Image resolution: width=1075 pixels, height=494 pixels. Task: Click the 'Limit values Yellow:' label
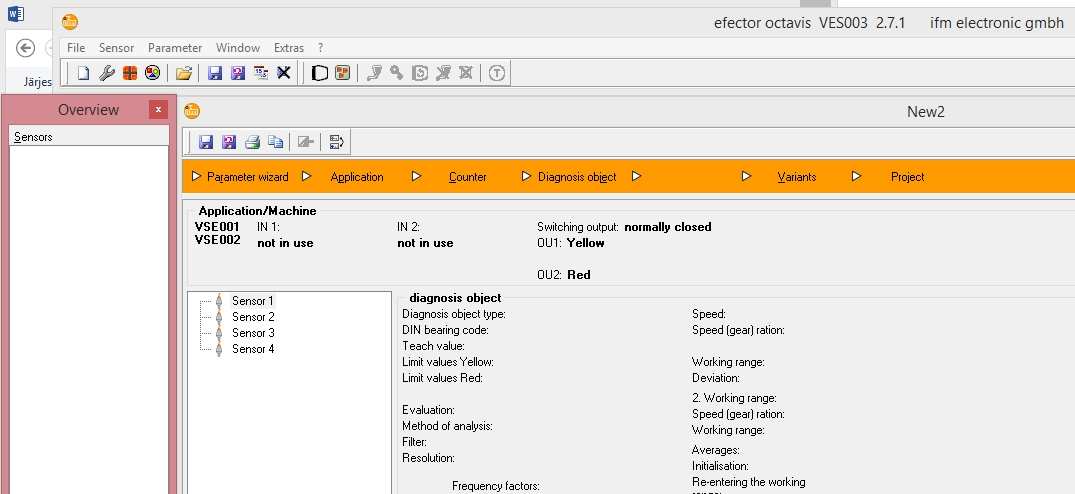[448, 362]
